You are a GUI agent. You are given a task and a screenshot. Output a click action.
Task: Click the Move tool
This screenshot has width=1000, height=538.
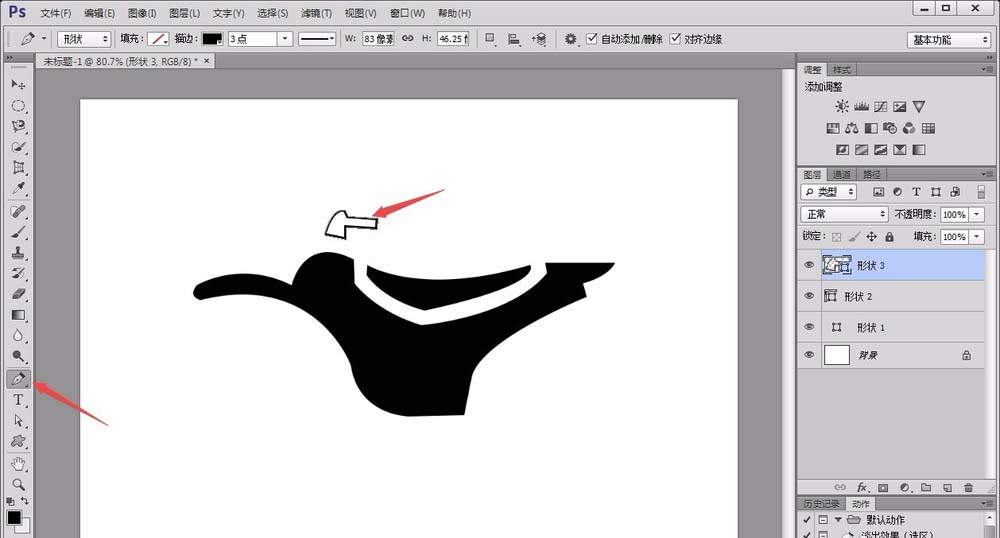[x=18, y=85]
